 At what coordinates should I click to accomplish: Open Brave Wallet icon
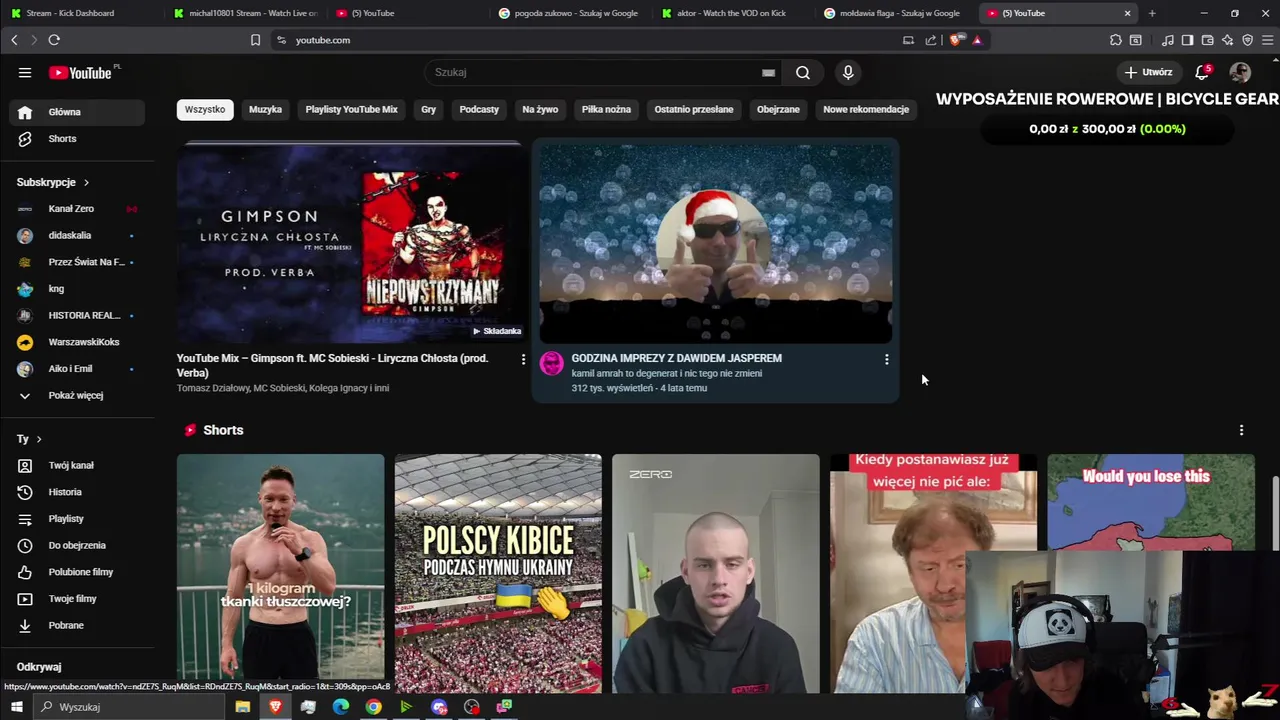pyautogui.click(x=1207, y=40)
